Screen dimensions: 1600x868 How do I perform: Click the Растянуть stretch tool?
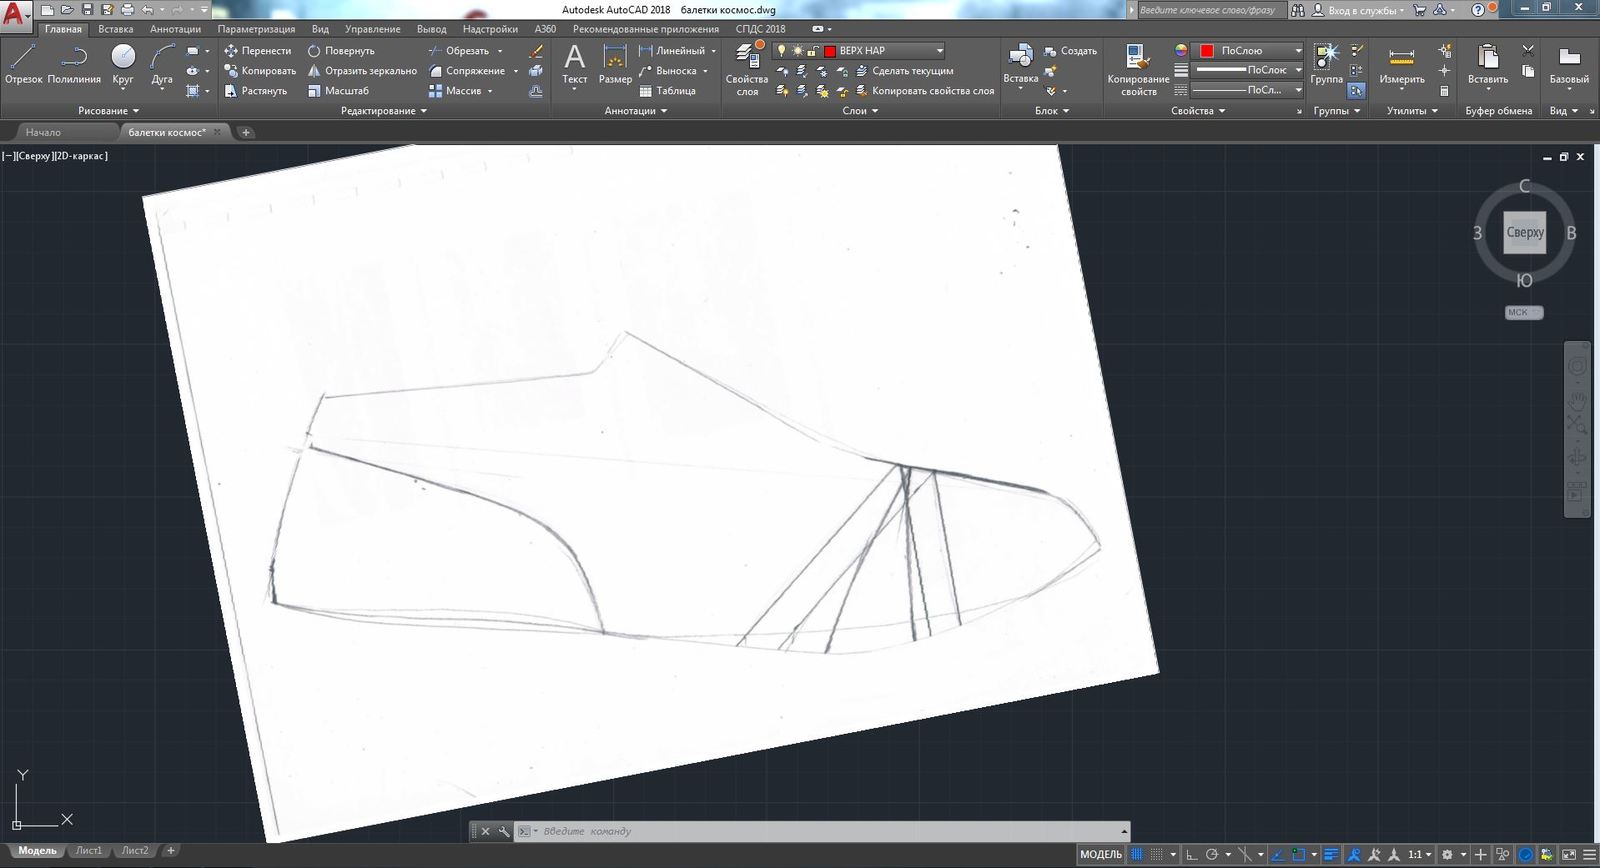(255, 91)
